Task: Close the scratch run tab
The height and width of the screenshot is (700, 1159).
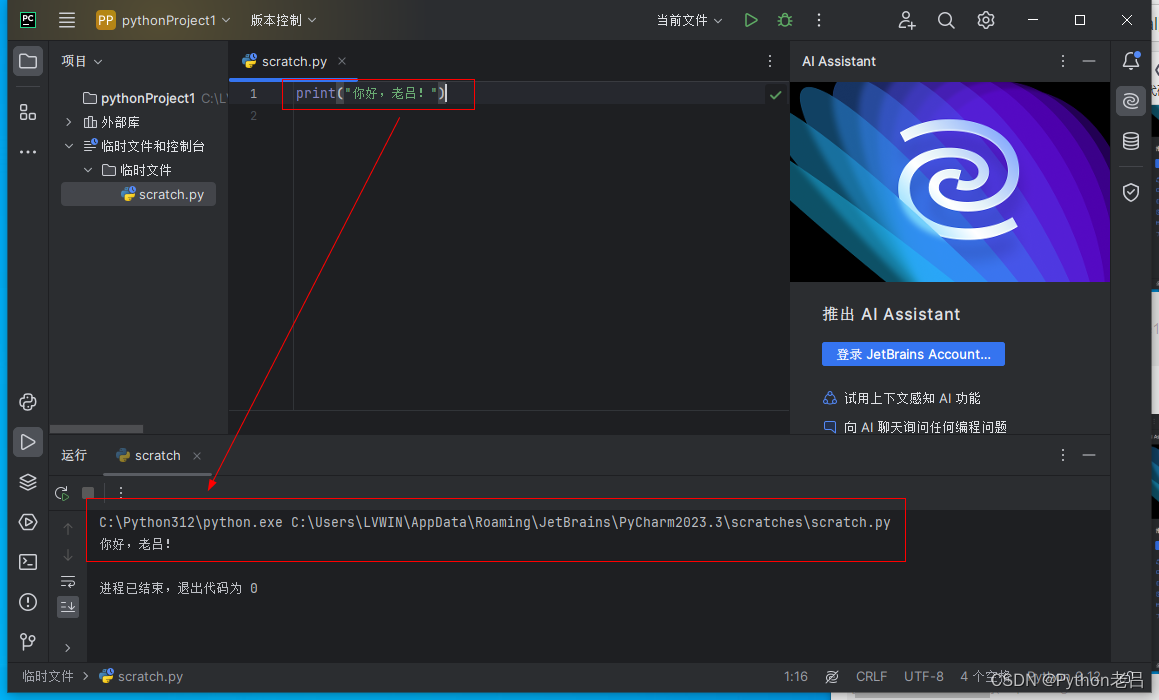Action: pos(197,456)
